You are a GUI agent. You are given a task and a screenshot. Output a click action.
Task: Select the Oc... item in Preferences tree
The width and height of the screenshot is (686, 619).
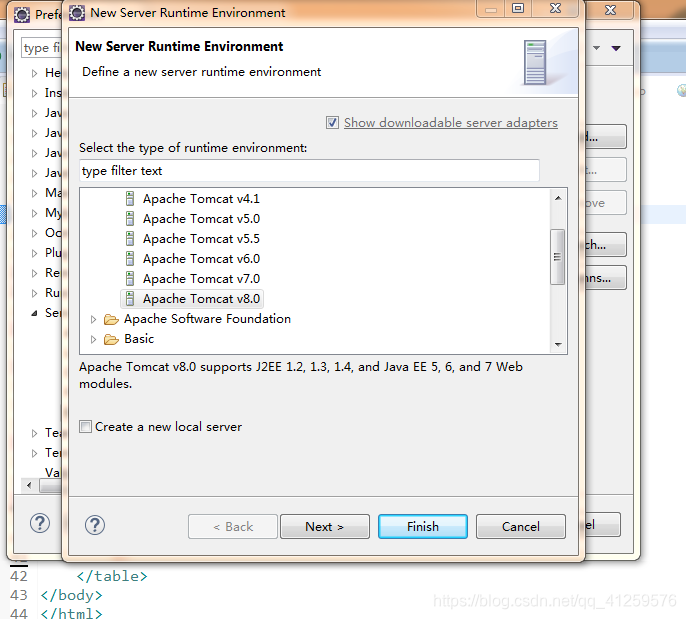pyautogui.click(x=53, y=233)
